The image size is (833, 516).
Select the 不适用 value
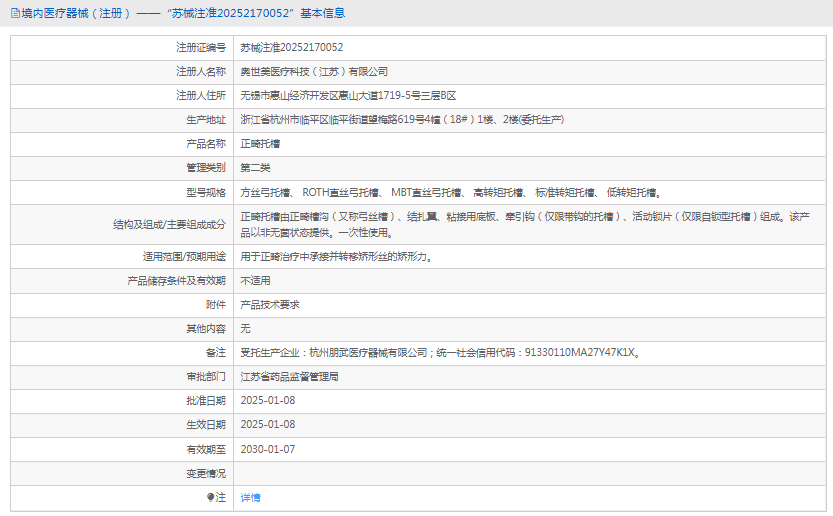point(255,281)
